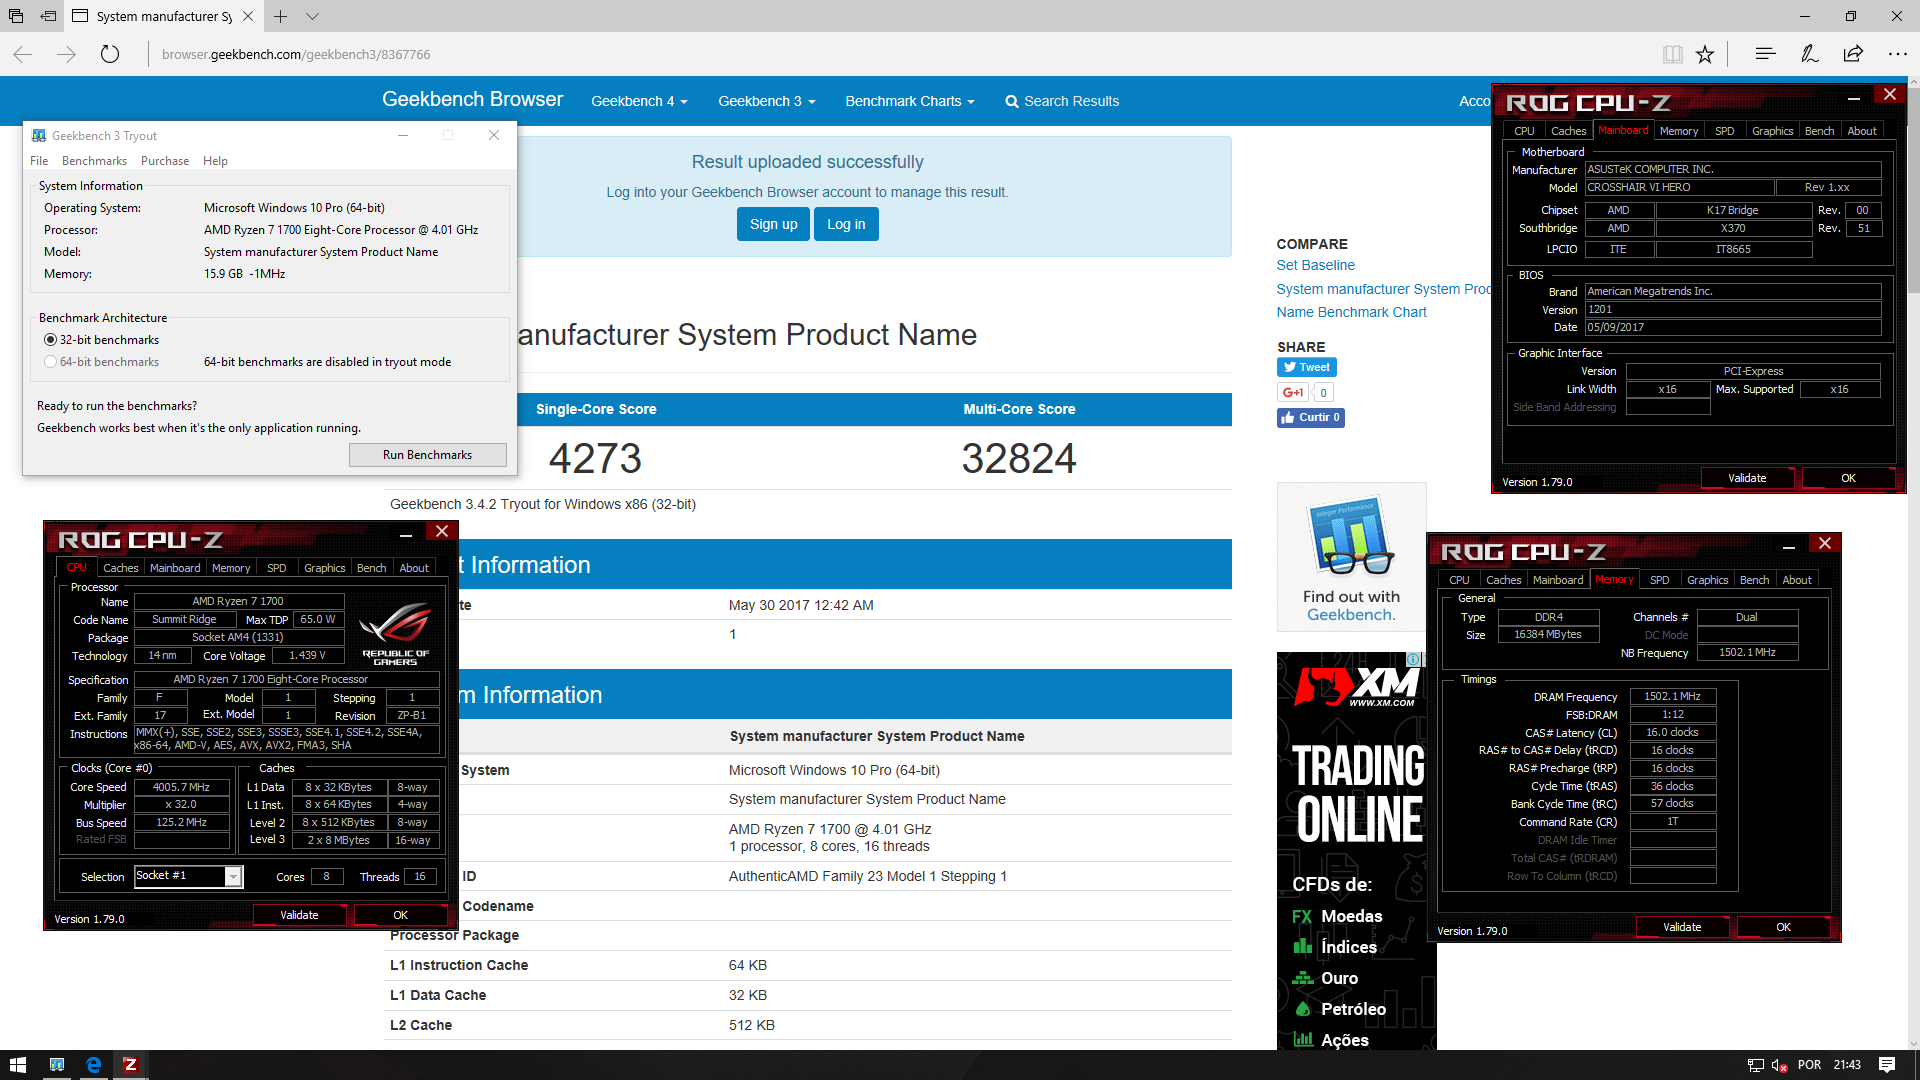The width and height of the screenshot is (1920, 1080).
Task: Open the CPU-Z taskbar icon
Action: click(130, 1065)
